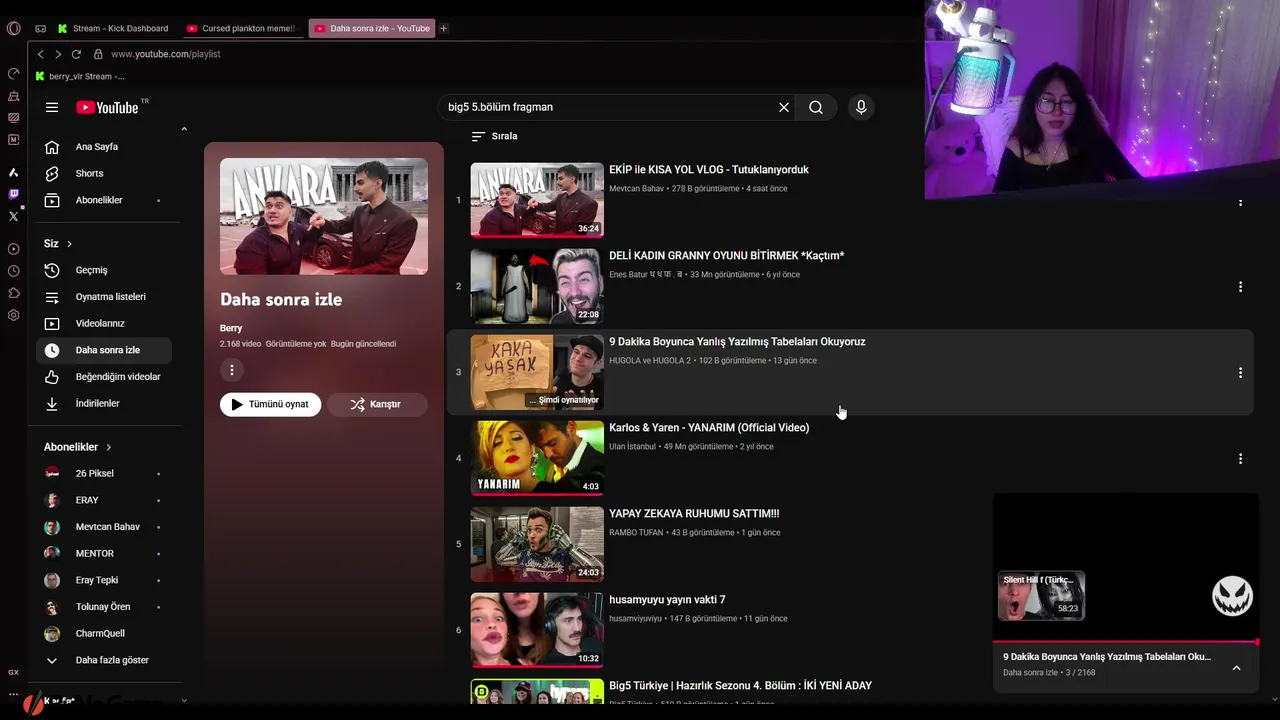This screenshot has height=720, width=1280.
Task: Expand Daha fazla göster in subscriptions
Action: pos(97,660)
